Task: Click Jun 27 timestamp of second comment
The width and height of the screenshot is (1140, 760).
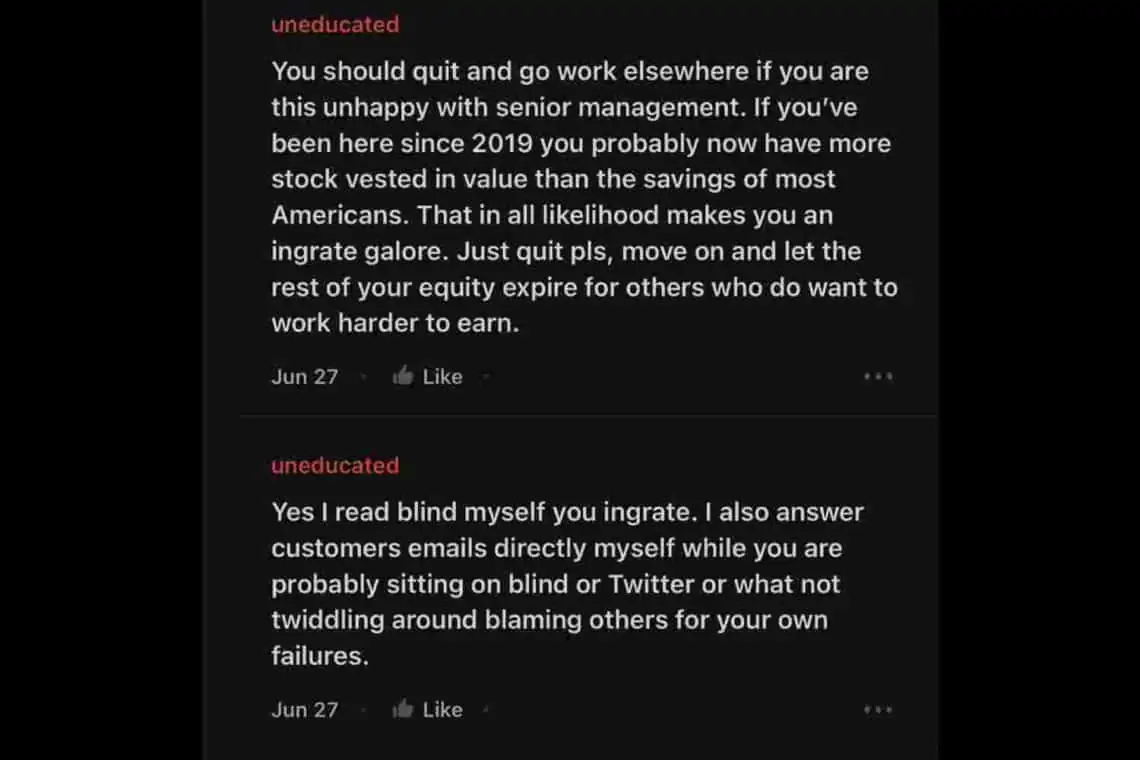Action: click(x=304, y=710)
